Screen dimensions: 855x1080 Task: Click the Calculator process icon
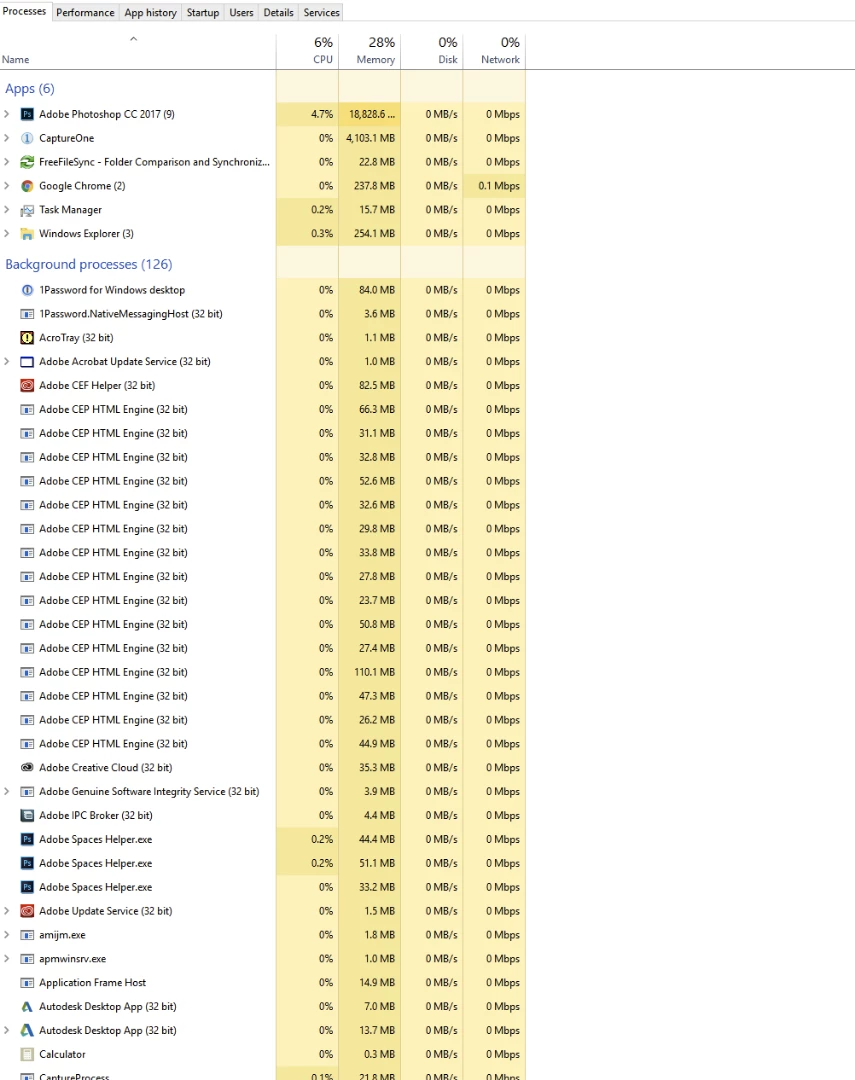click(27, 1054)
